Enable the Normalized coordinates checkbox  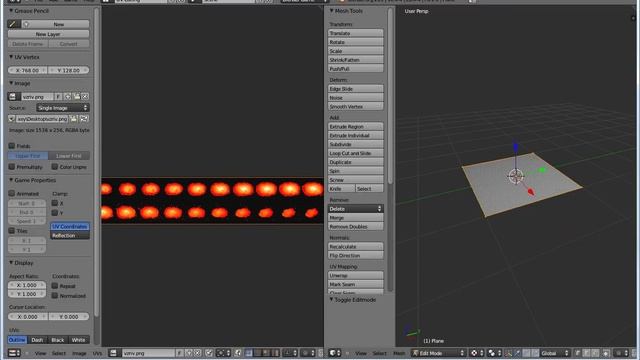(55, 296)
